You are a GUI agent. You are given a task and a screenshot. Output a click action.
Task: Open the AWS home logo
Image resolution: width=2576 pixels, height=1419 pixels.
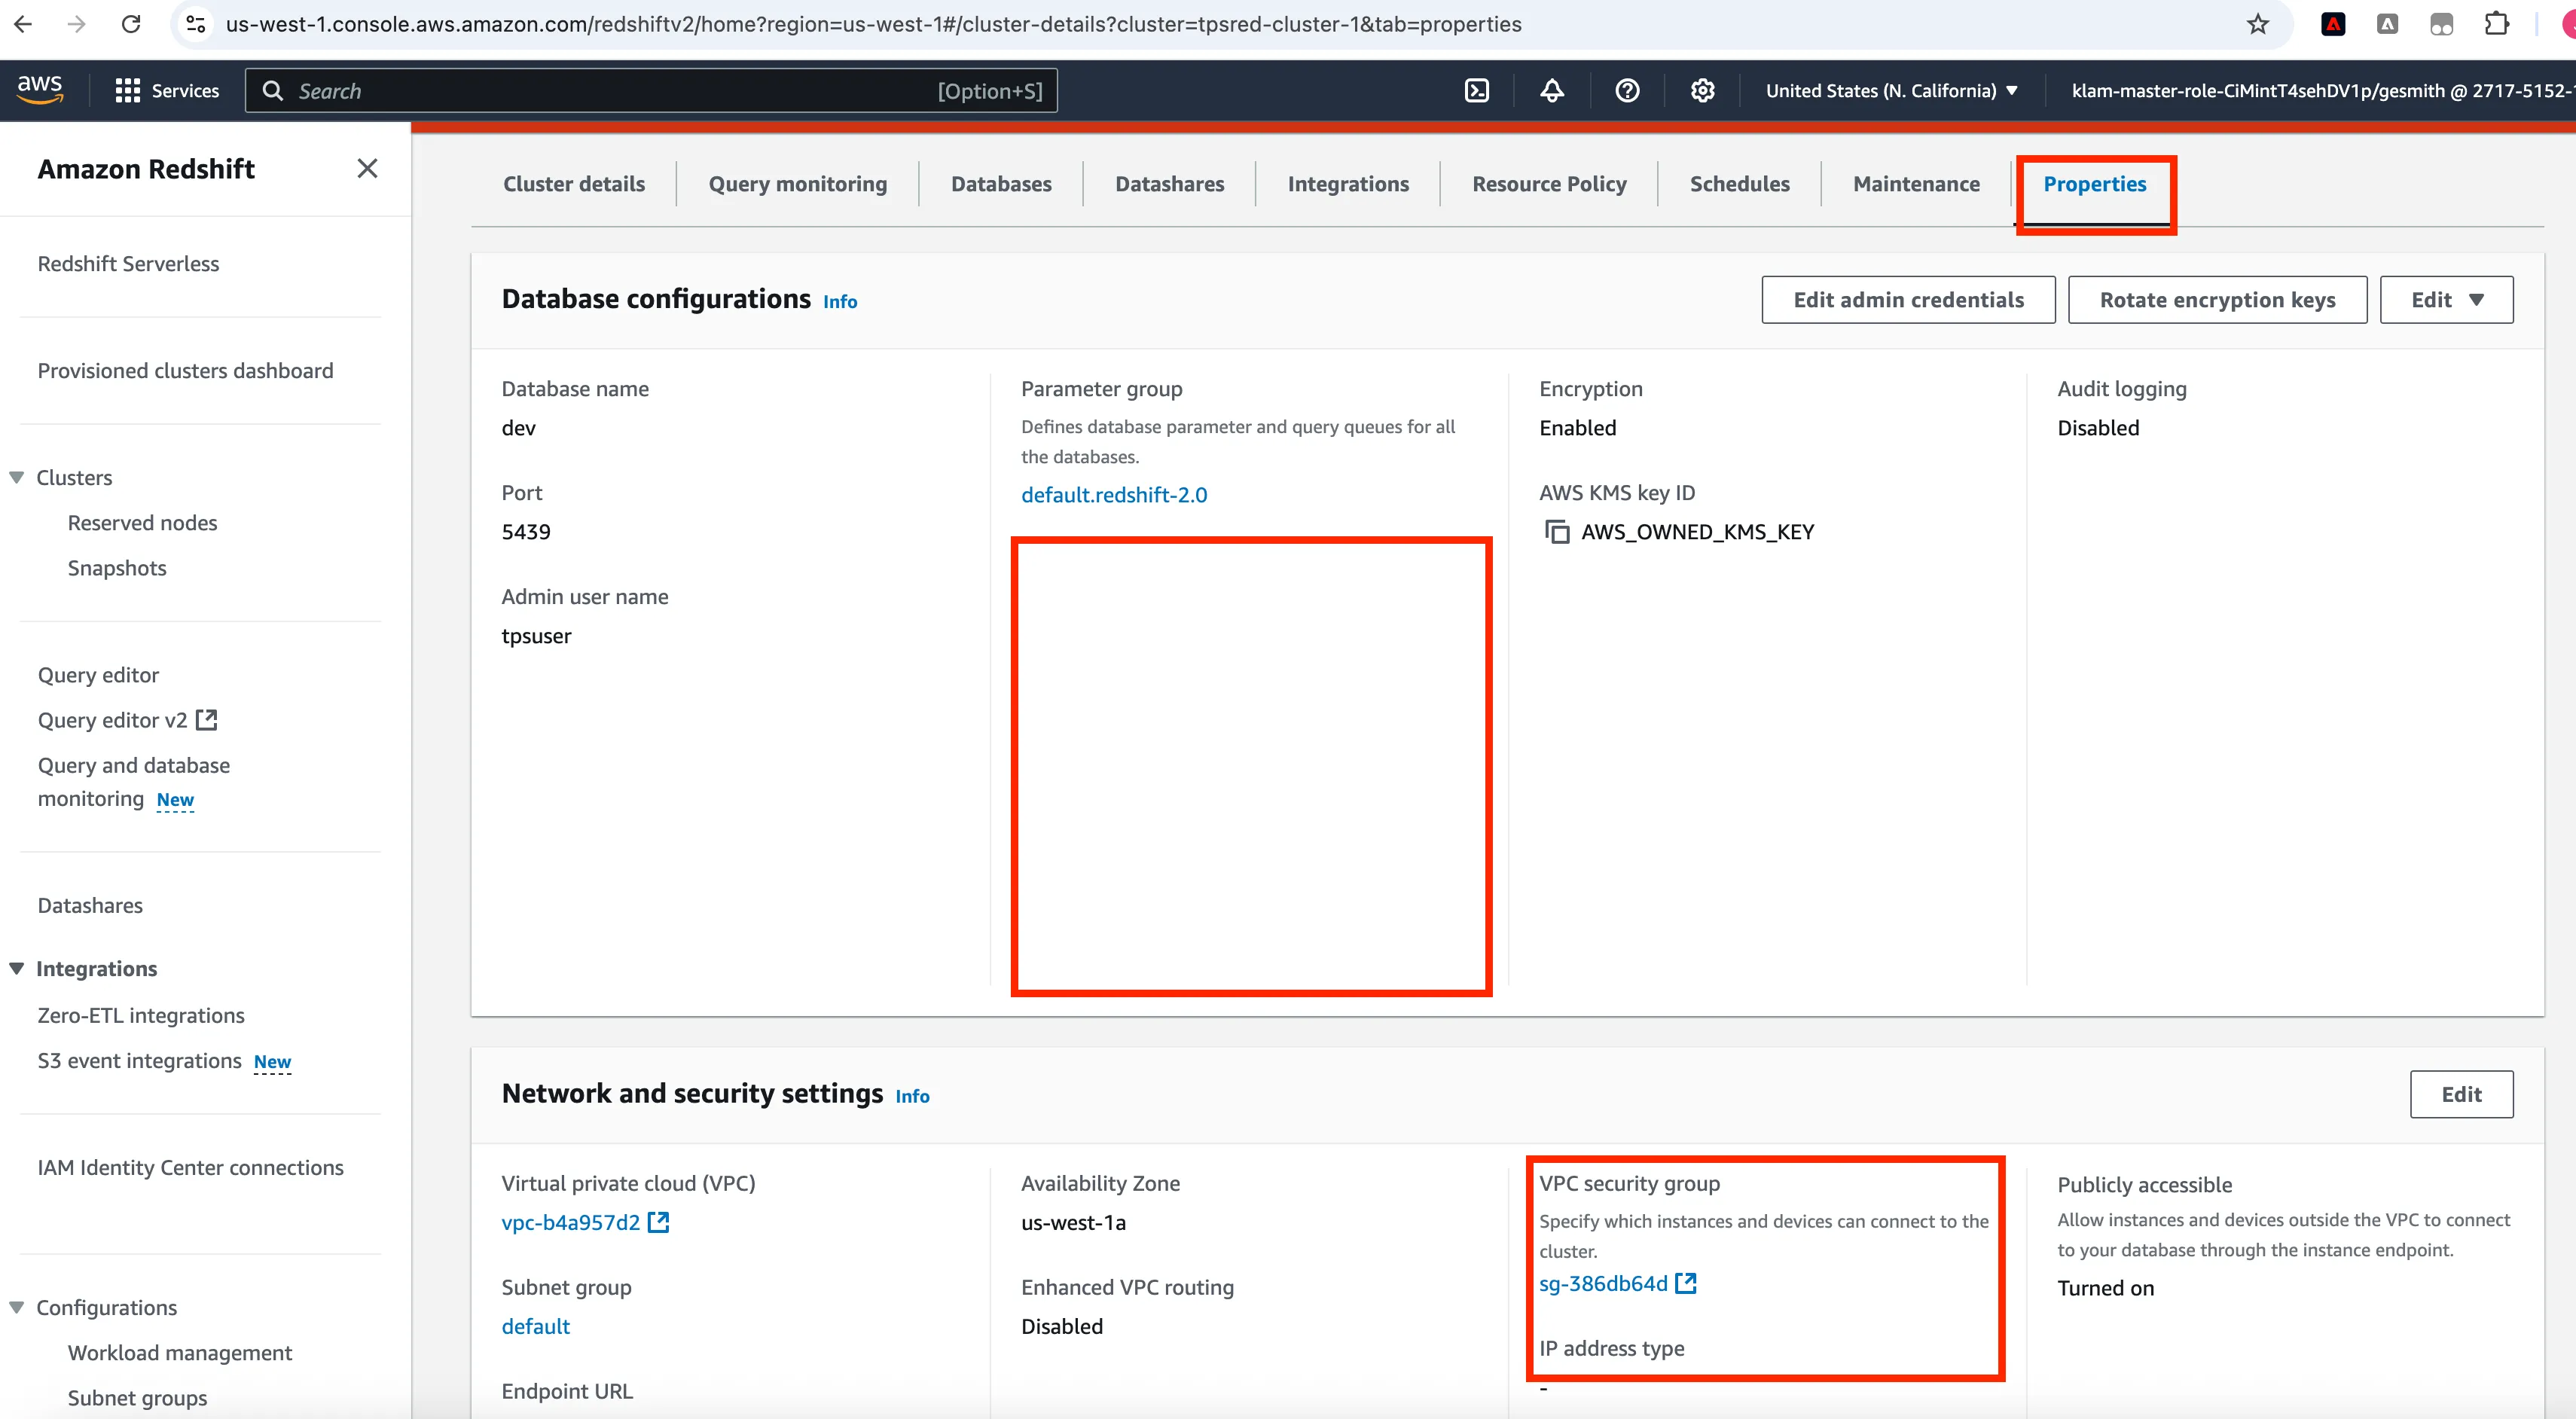point(40,90)
